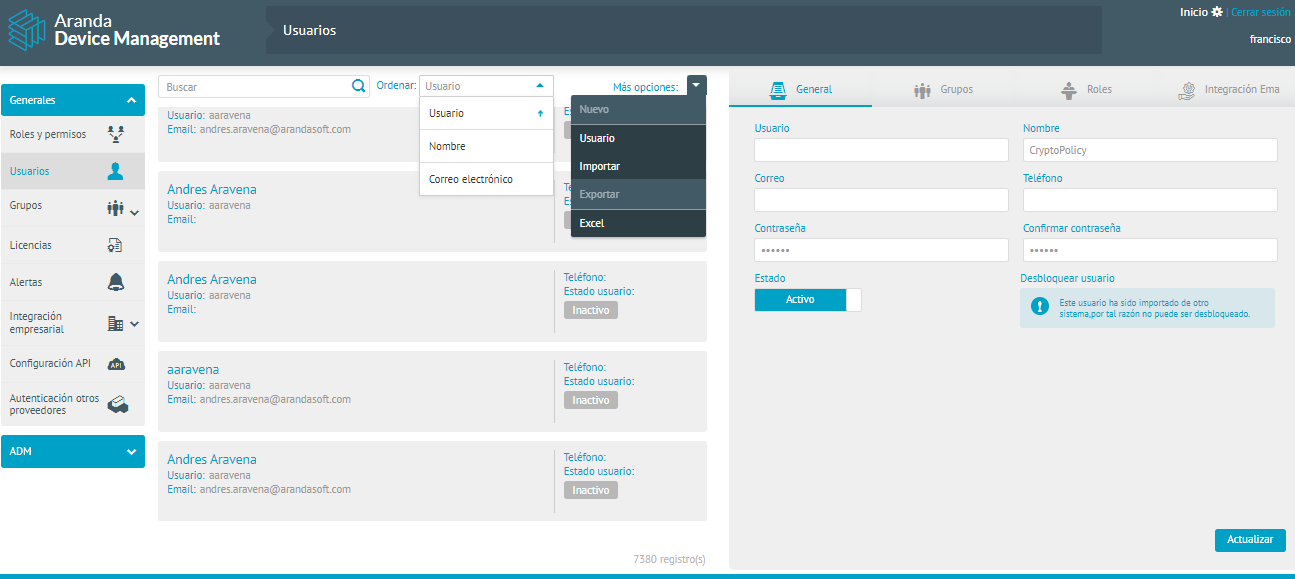Click the Configuración API icon

click(x=115, y=364)
